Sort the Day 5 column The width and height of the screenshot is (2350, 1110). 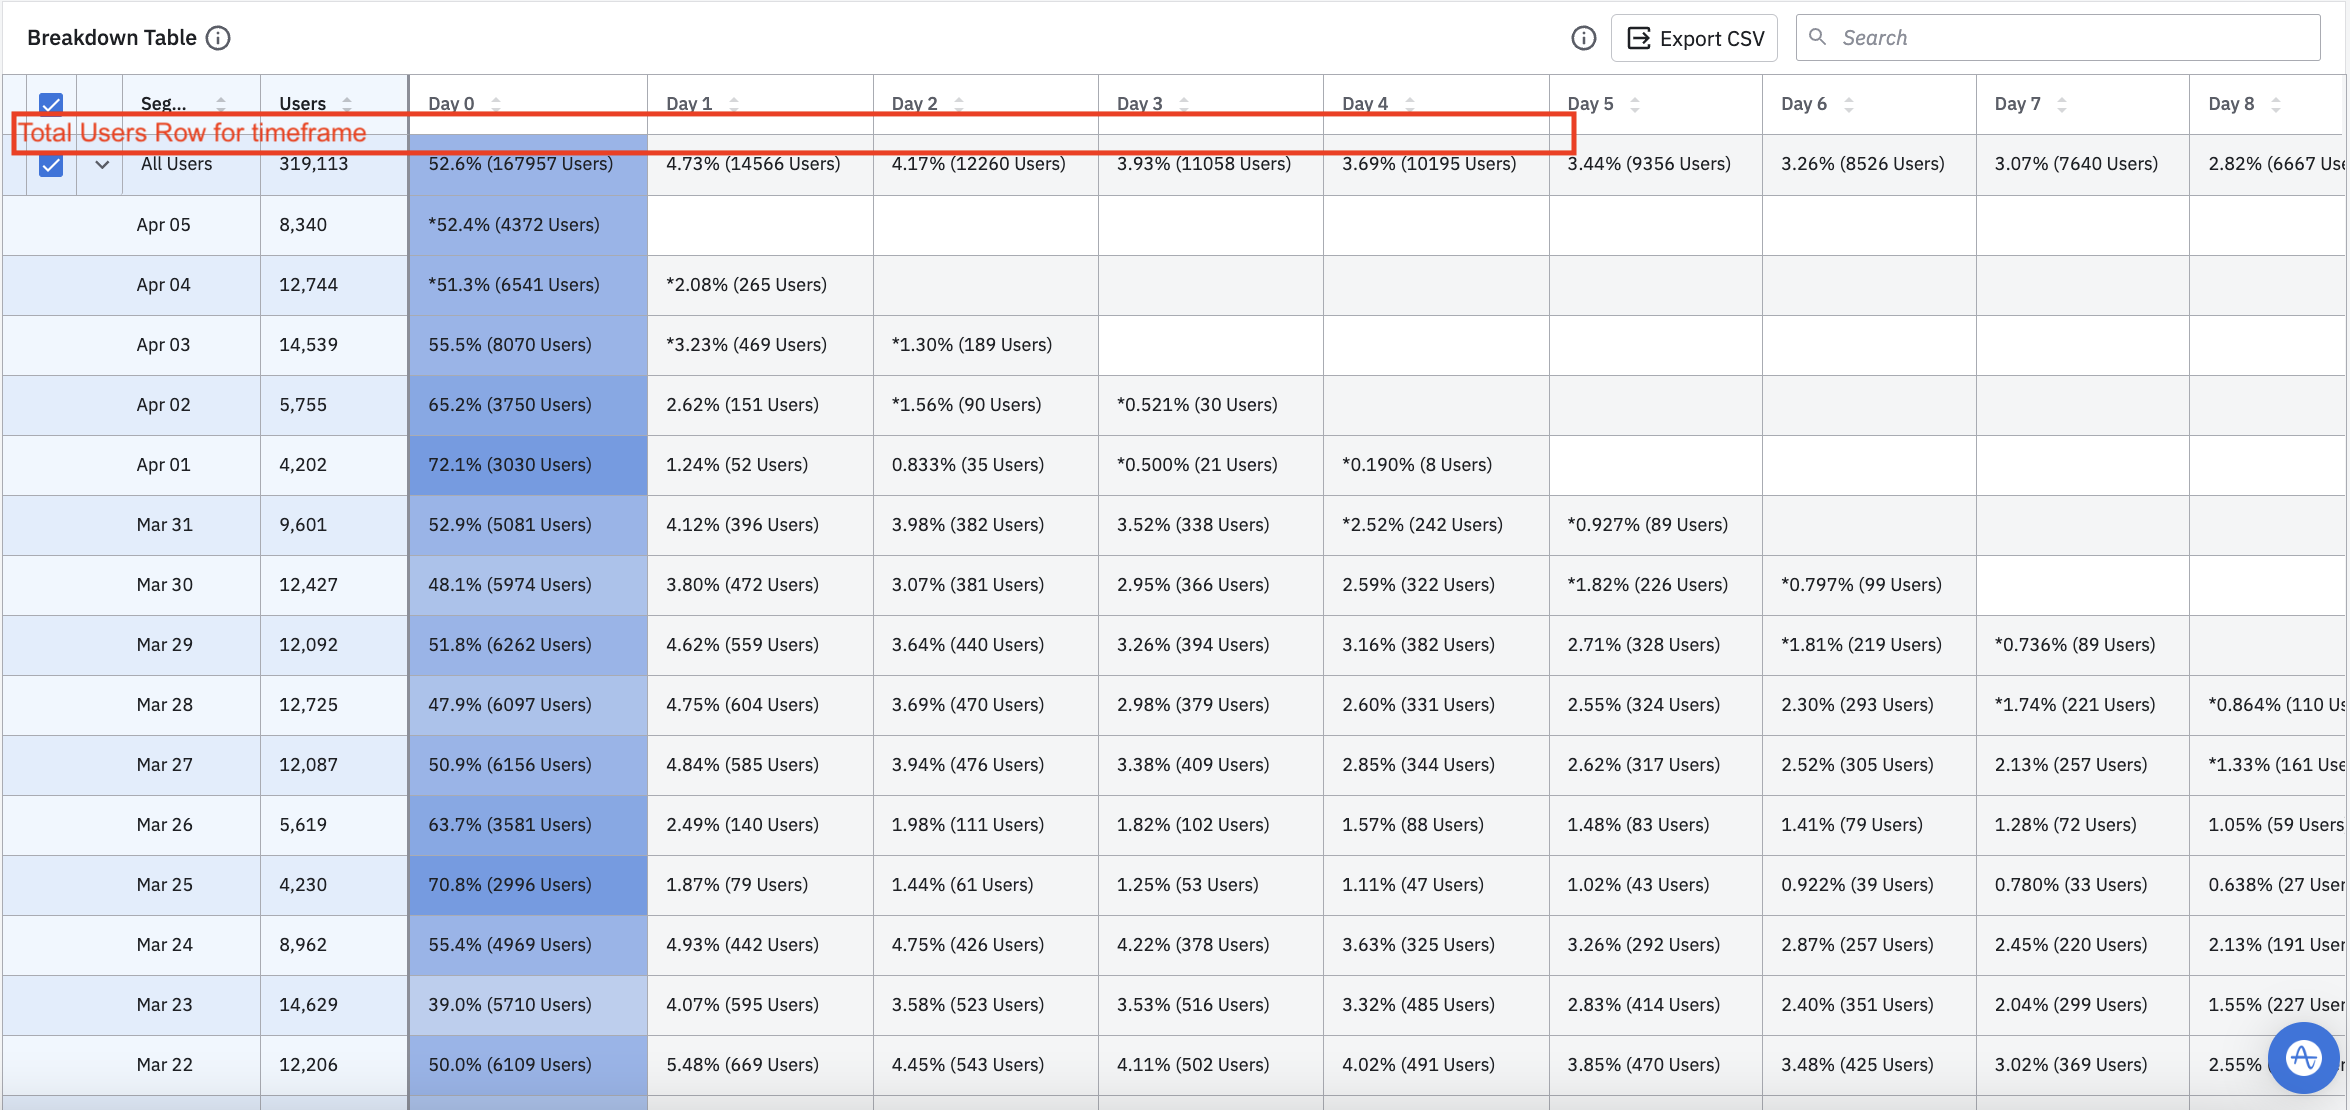pyautogui.click(x=1635, y=104)
